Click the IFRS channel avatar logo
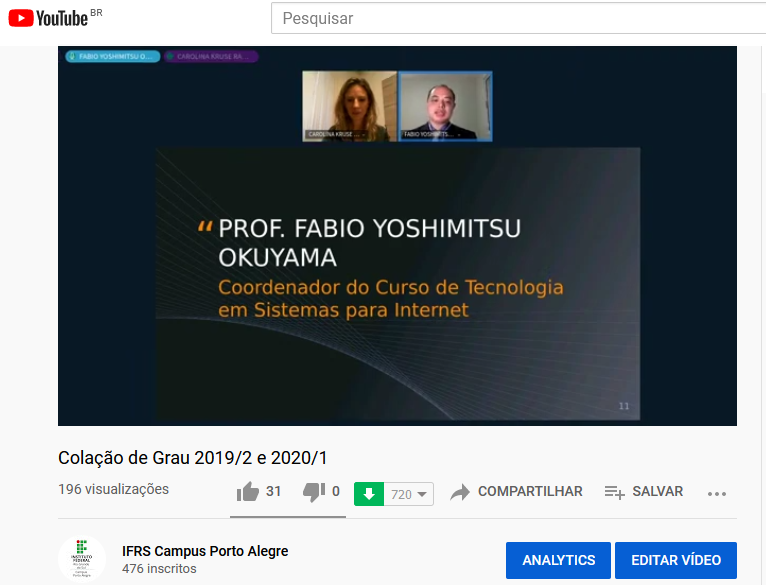This screenshot has width=766, height=585. [82, 560]
